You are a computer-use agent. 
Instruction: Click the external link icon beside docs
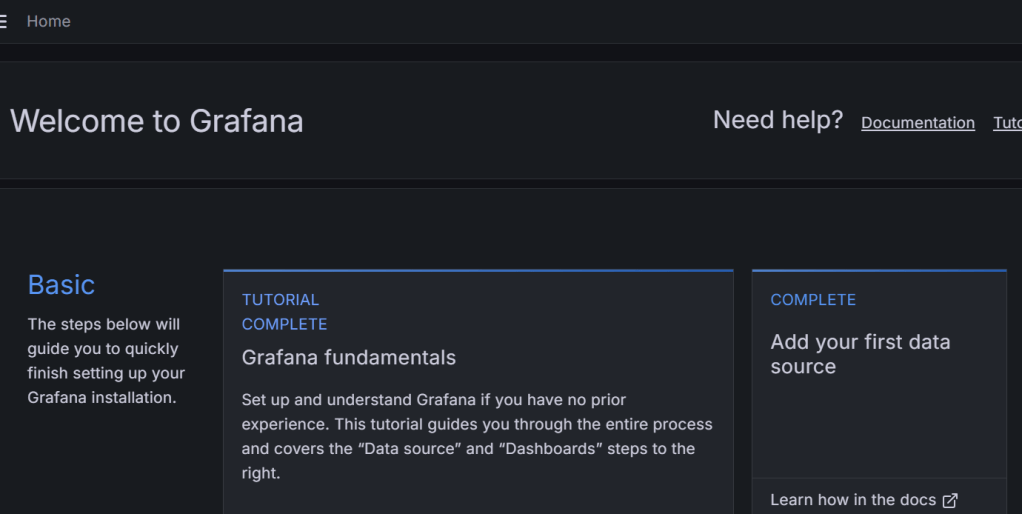(x=950, y=500)
